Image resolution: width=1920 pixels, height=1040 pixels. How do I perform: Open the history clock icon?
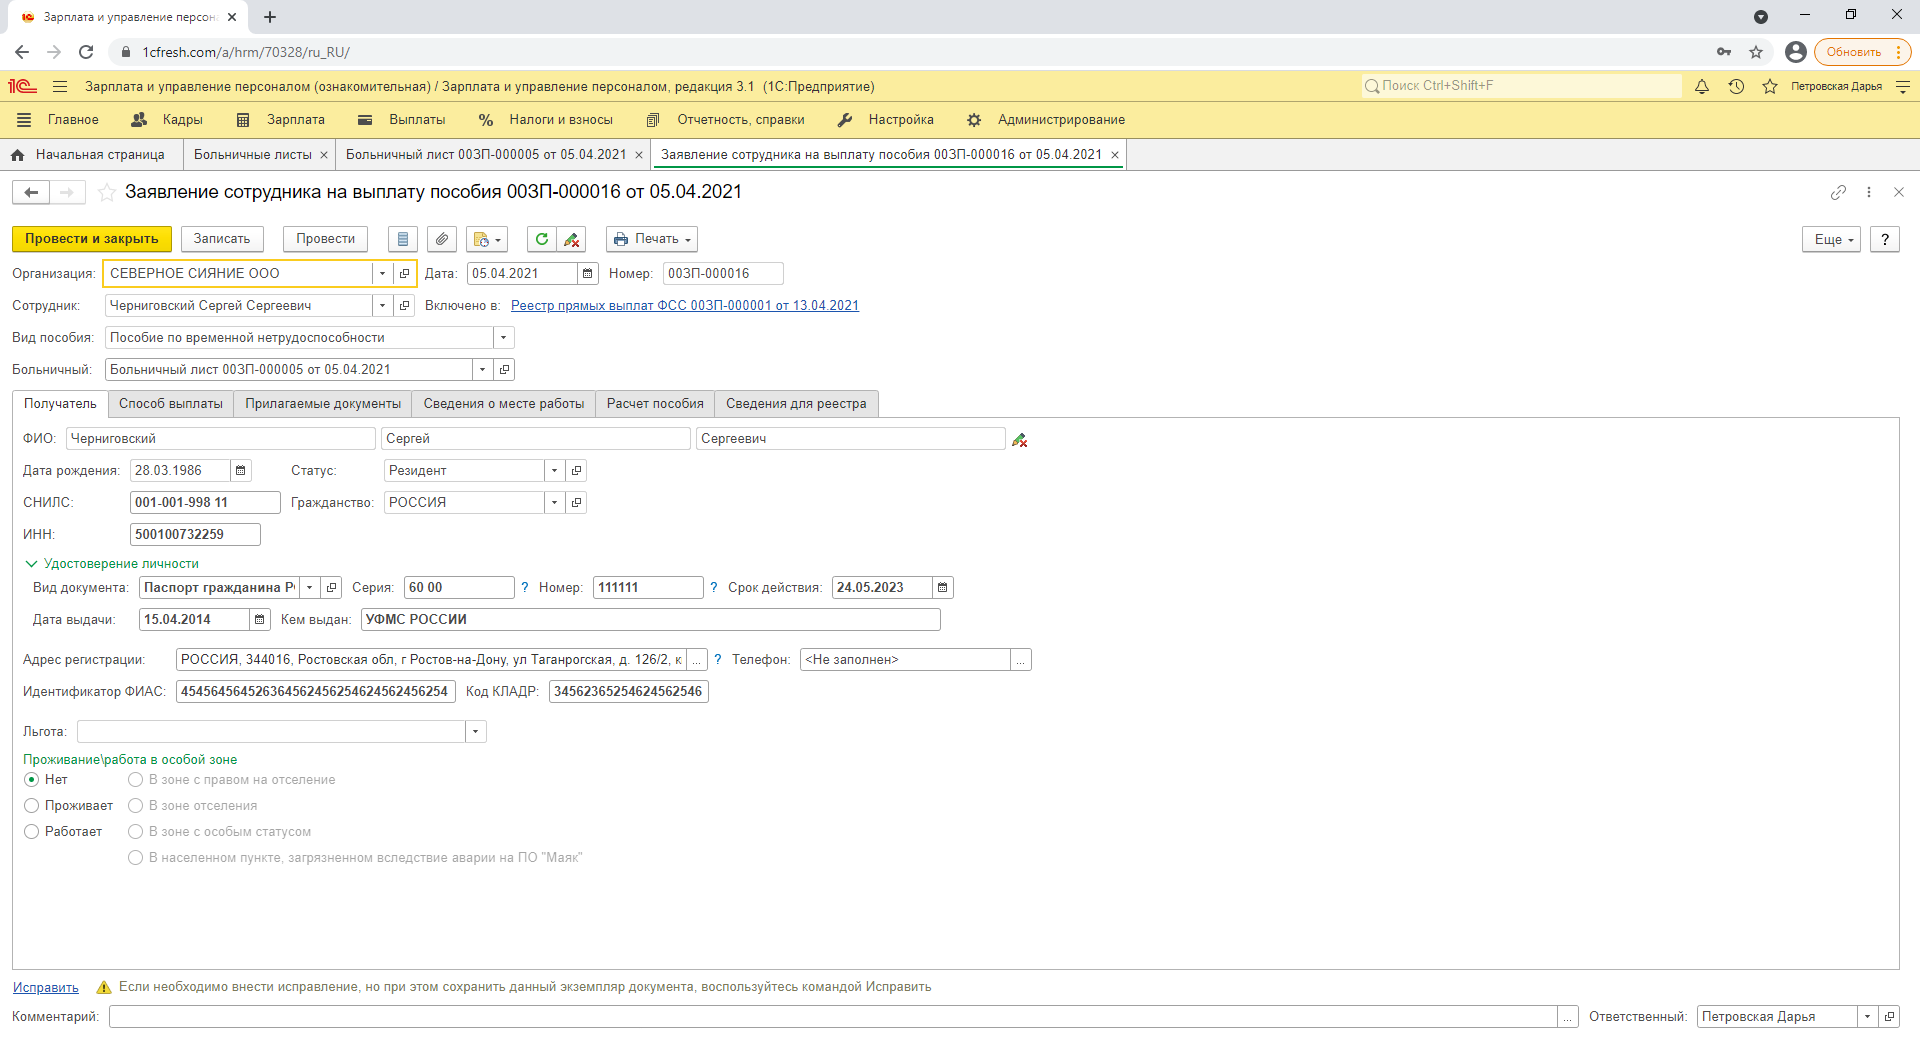coord(1736,87)
